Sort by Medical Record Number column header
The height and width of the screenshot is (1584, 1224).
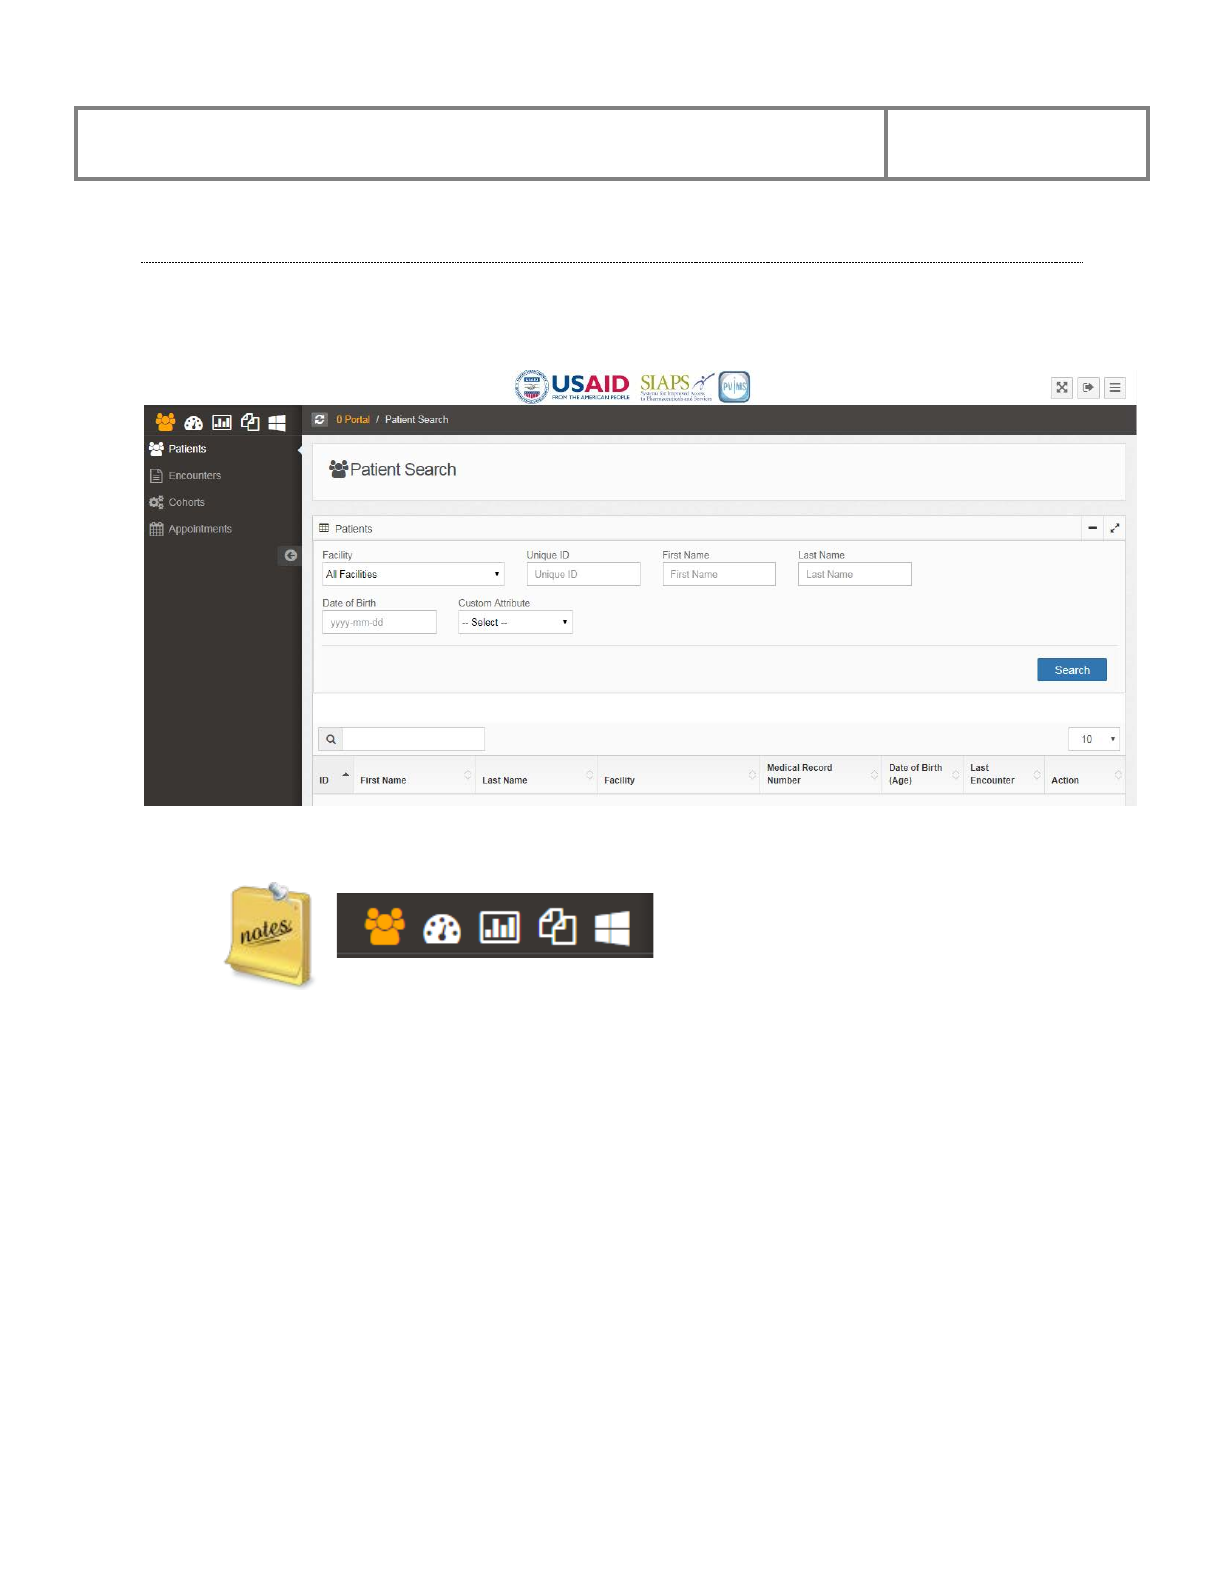(821, 776)
